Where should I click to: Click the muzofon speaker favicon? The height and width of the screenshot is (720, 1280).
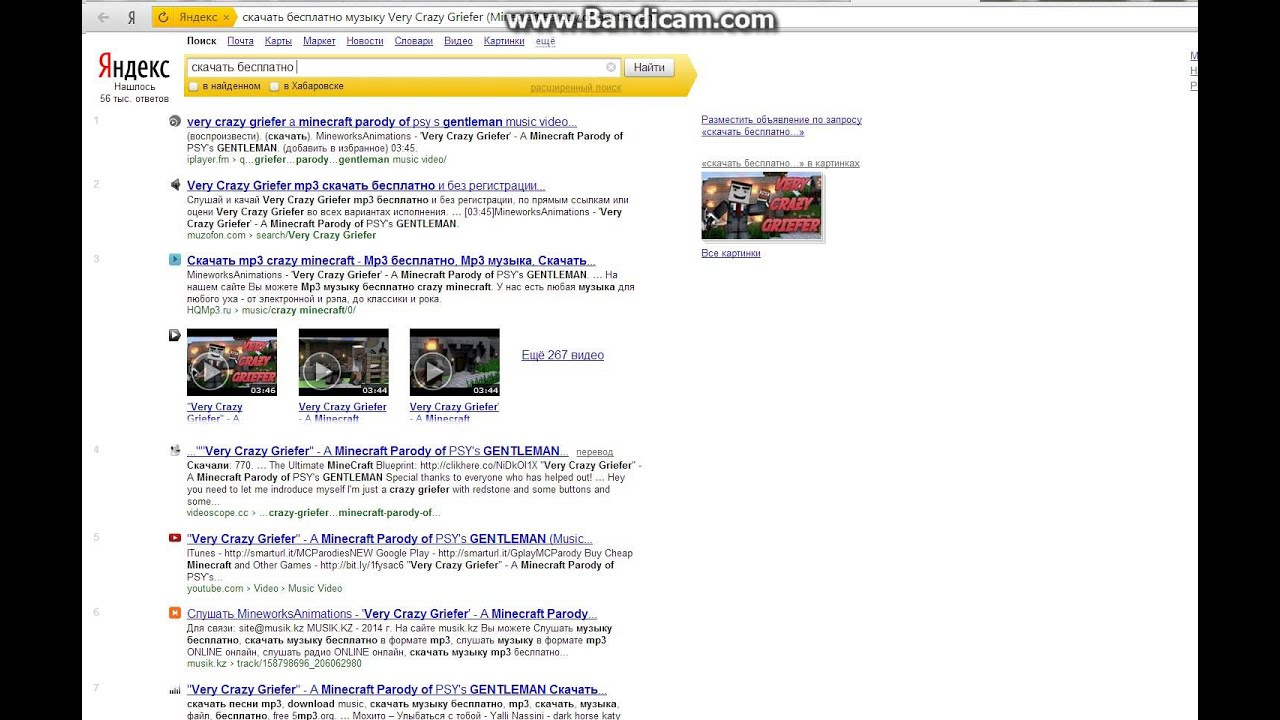pyautogui.click(x=175, y=185)
